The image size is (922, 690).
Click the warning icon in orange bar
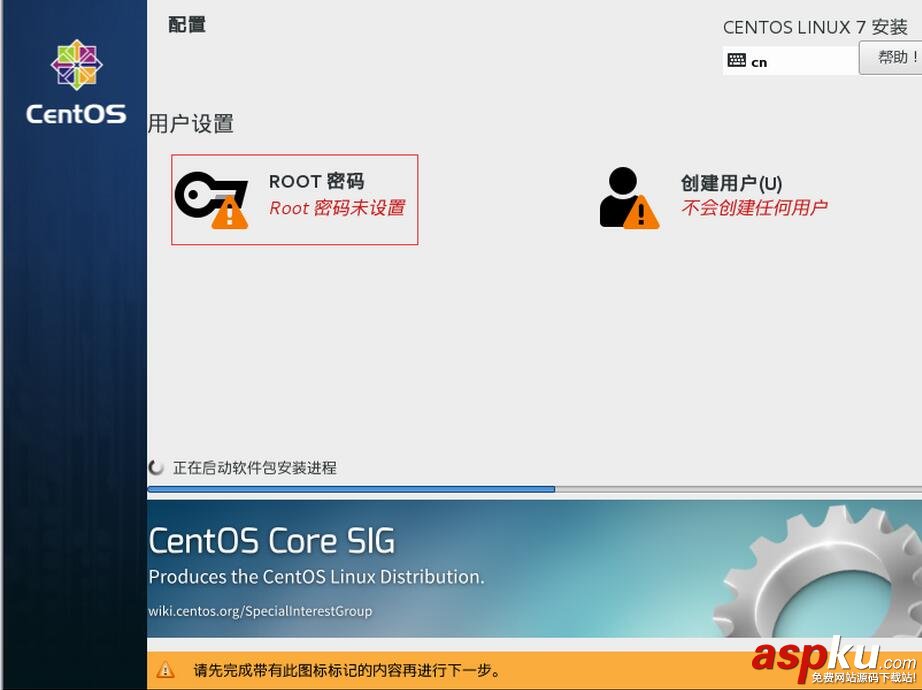165,669
